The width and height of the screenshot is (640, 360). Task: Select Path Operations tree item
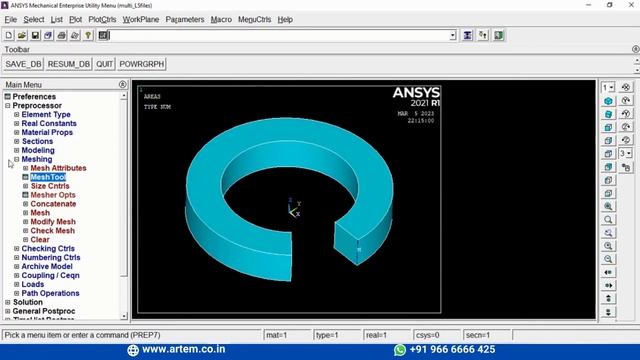point(50,293)
